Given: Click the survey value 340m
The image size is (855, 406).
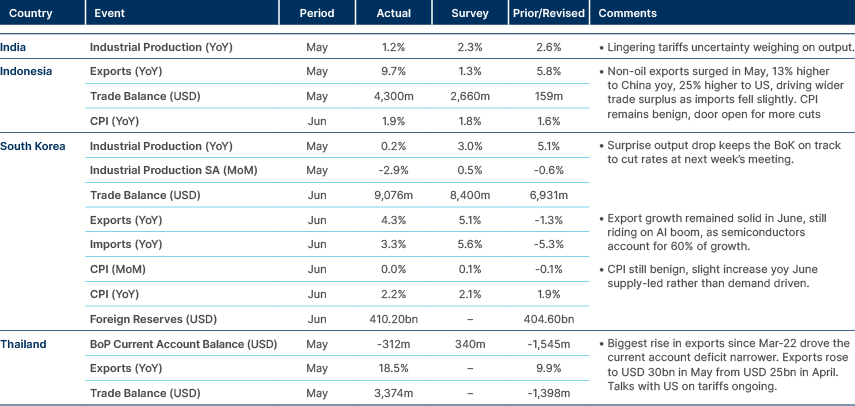Looking at the screenshot, I should point(469,344).
